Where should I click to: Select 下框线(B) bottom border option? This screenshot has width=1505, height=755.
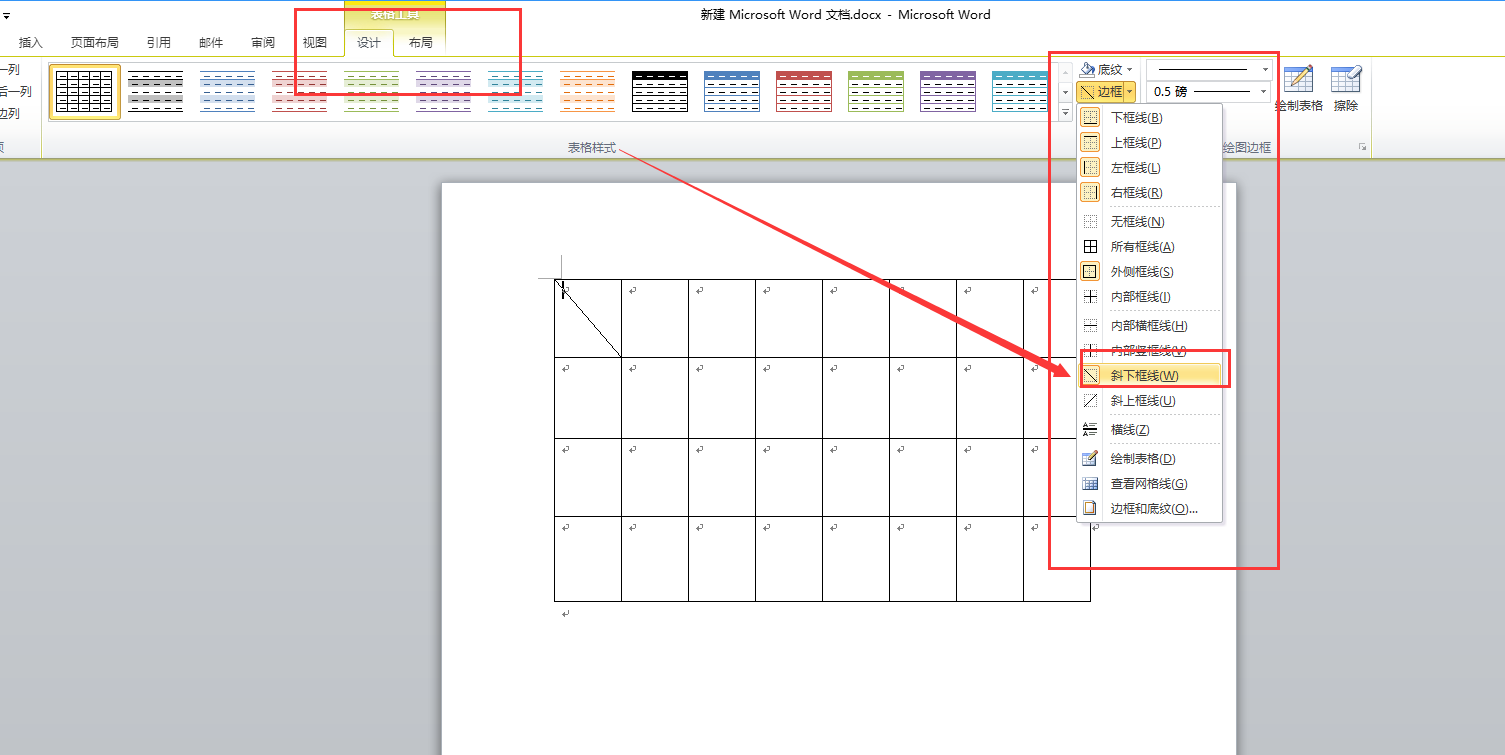coord(1149,118)
